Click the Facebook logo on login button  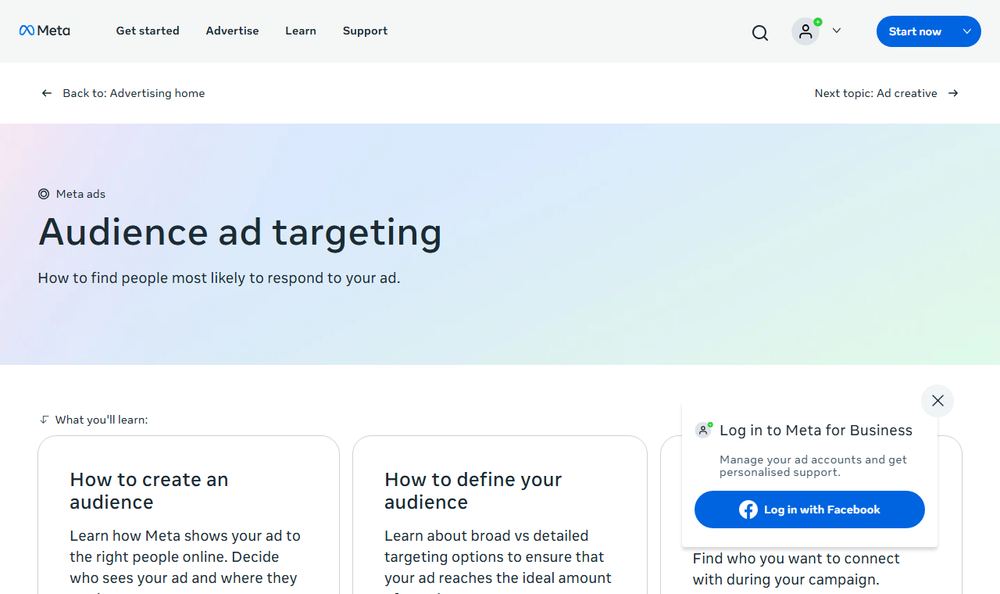(748, 509)
